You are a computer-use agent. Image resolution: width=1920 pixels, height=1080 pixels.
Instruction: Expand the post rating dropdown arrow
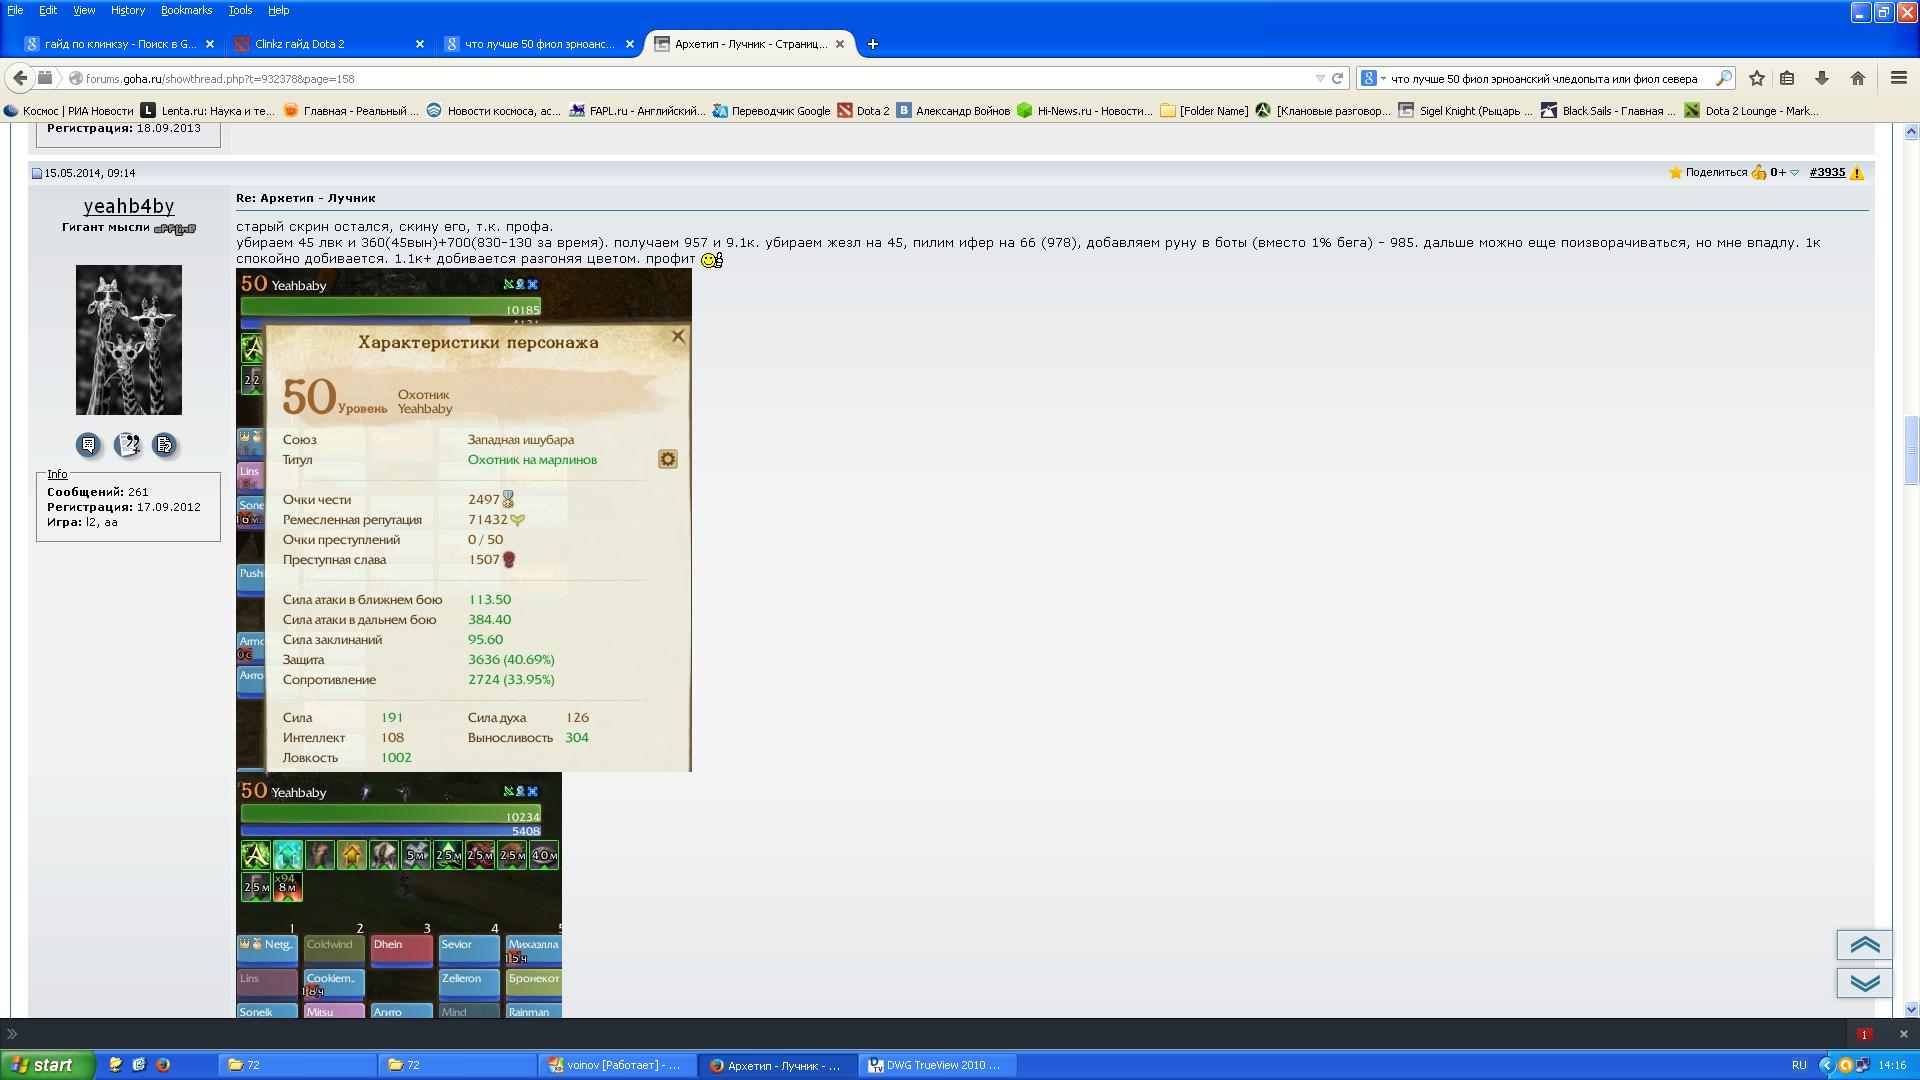(1795, 173)
